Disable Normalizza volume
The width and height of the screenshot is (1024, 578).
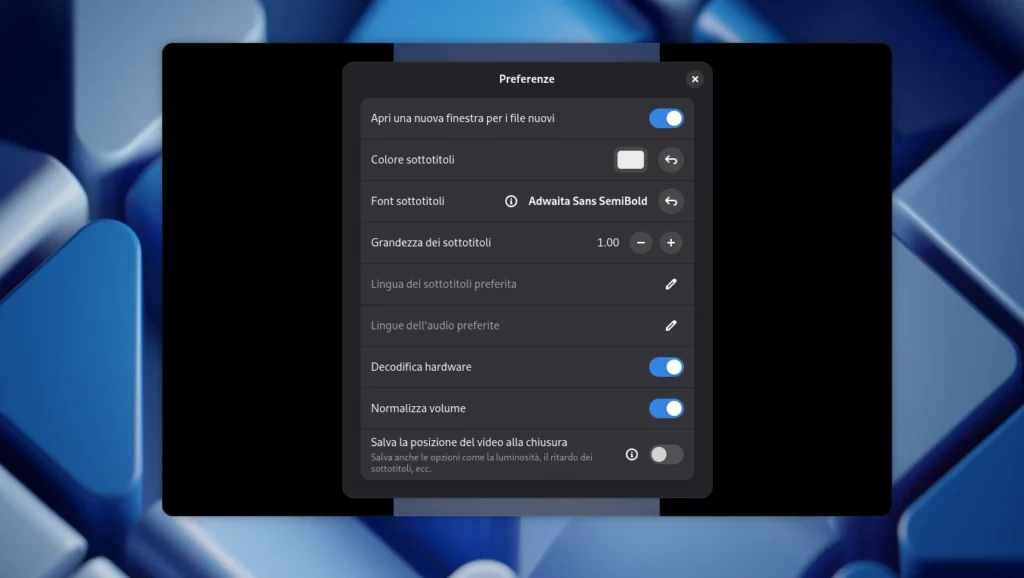tap(665, 407)
